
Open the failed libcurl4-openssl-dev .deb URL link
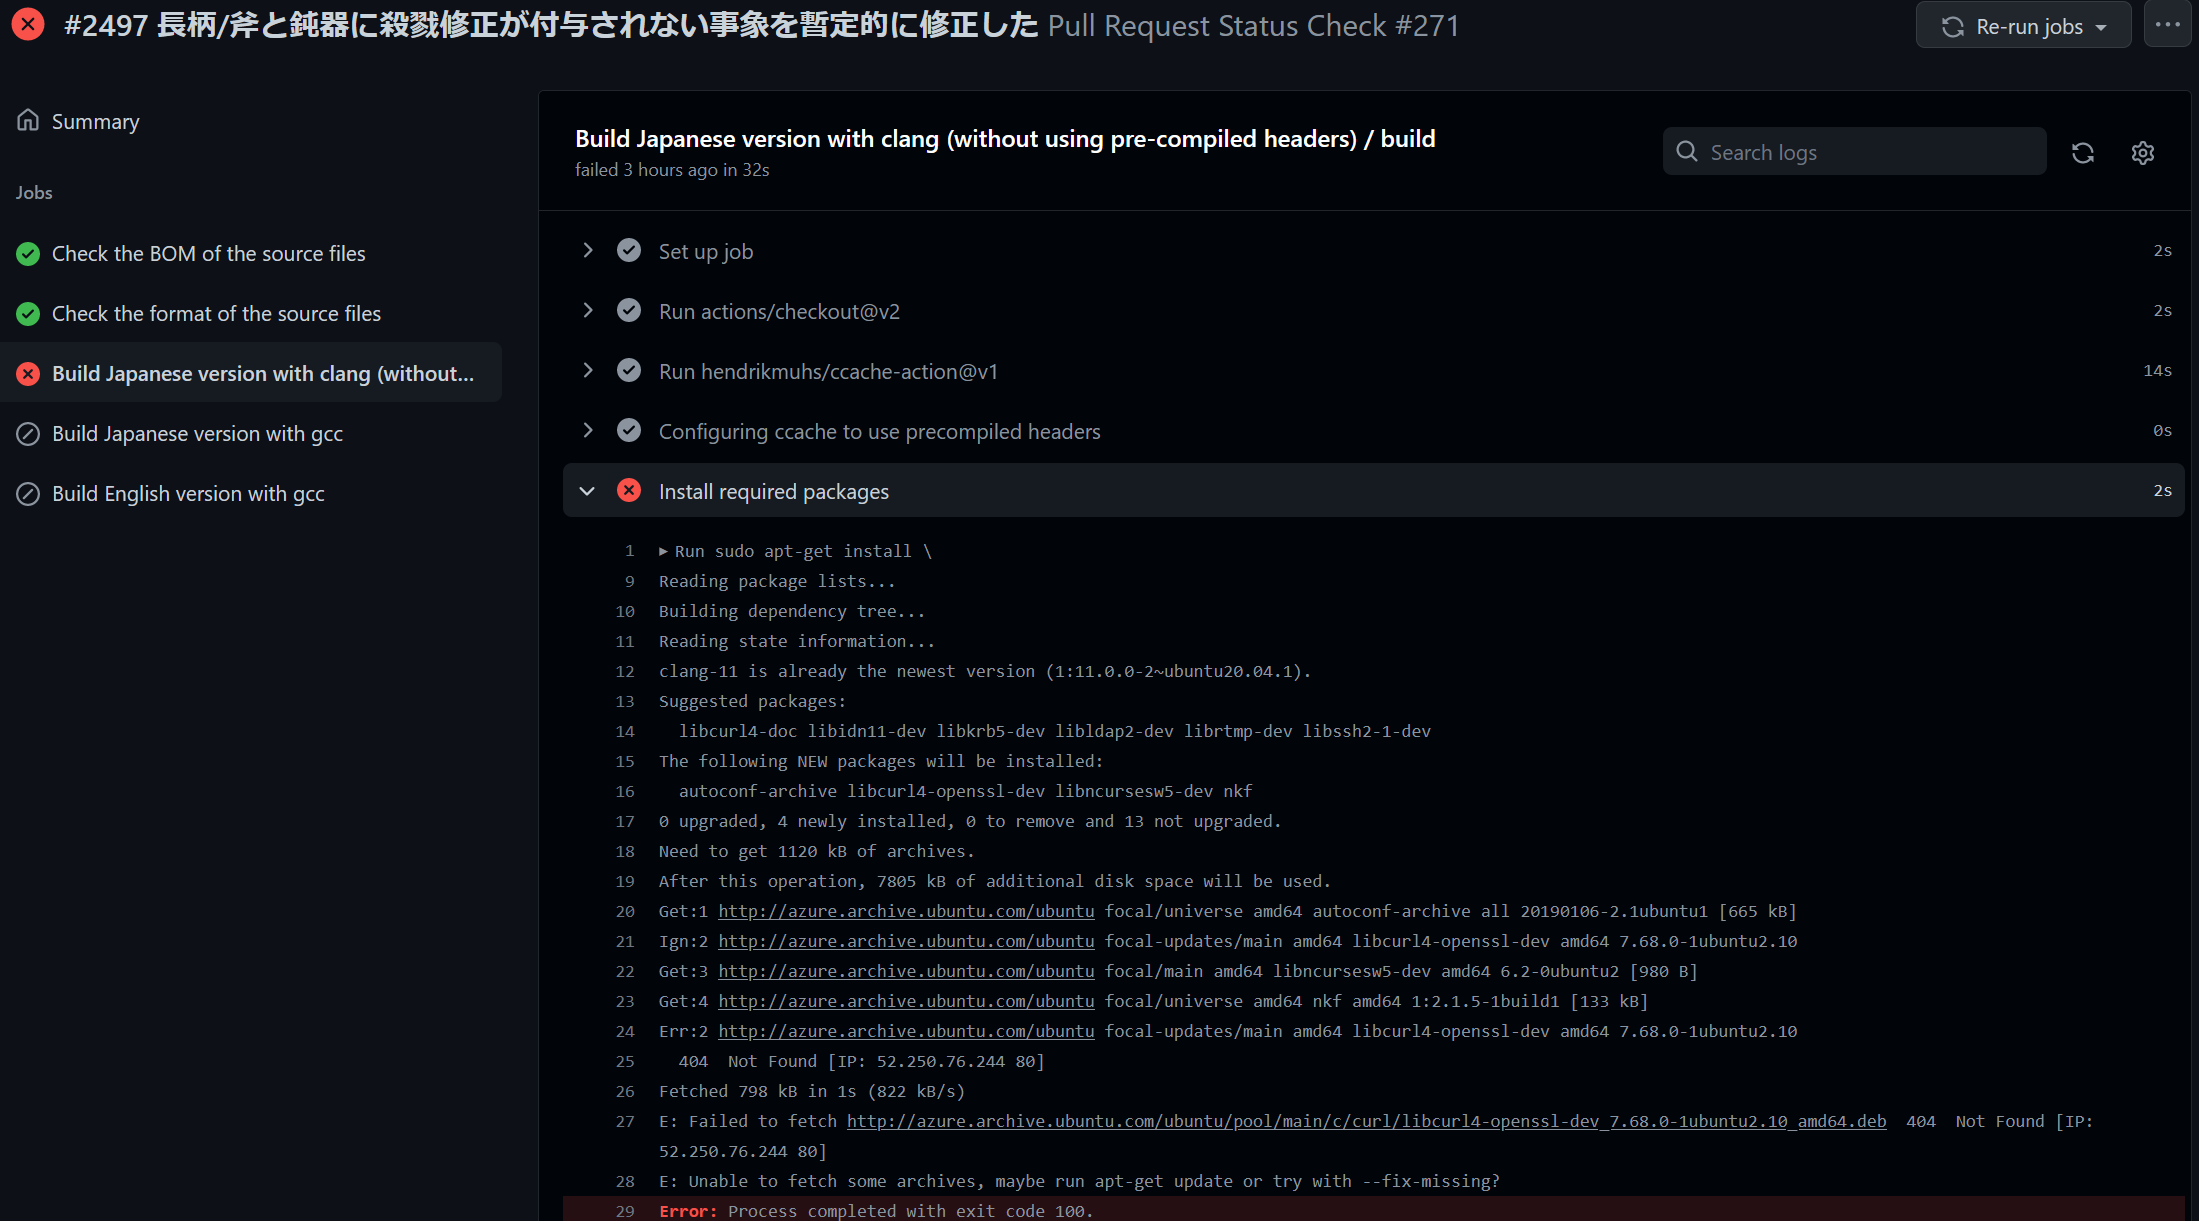pos(1366,1121)
